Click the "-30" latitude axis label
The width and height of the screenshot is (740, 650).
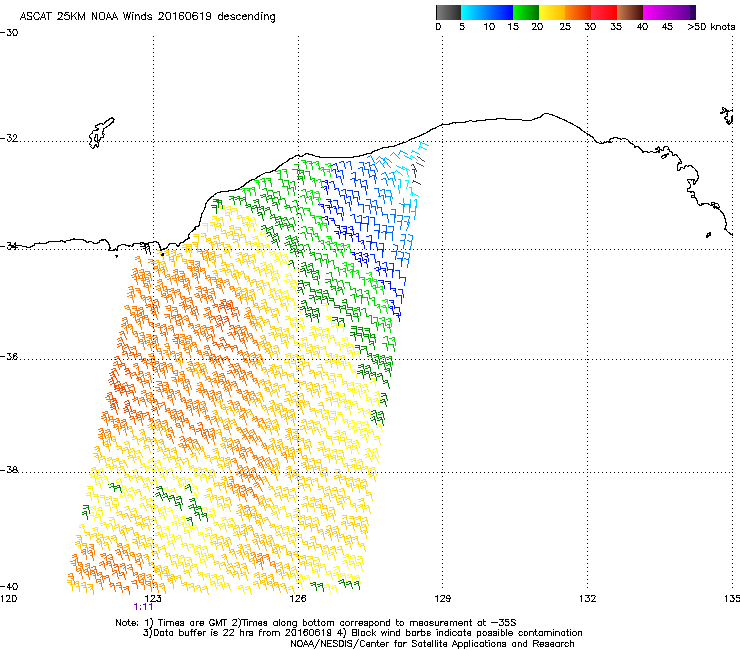(x=9, y=33)
